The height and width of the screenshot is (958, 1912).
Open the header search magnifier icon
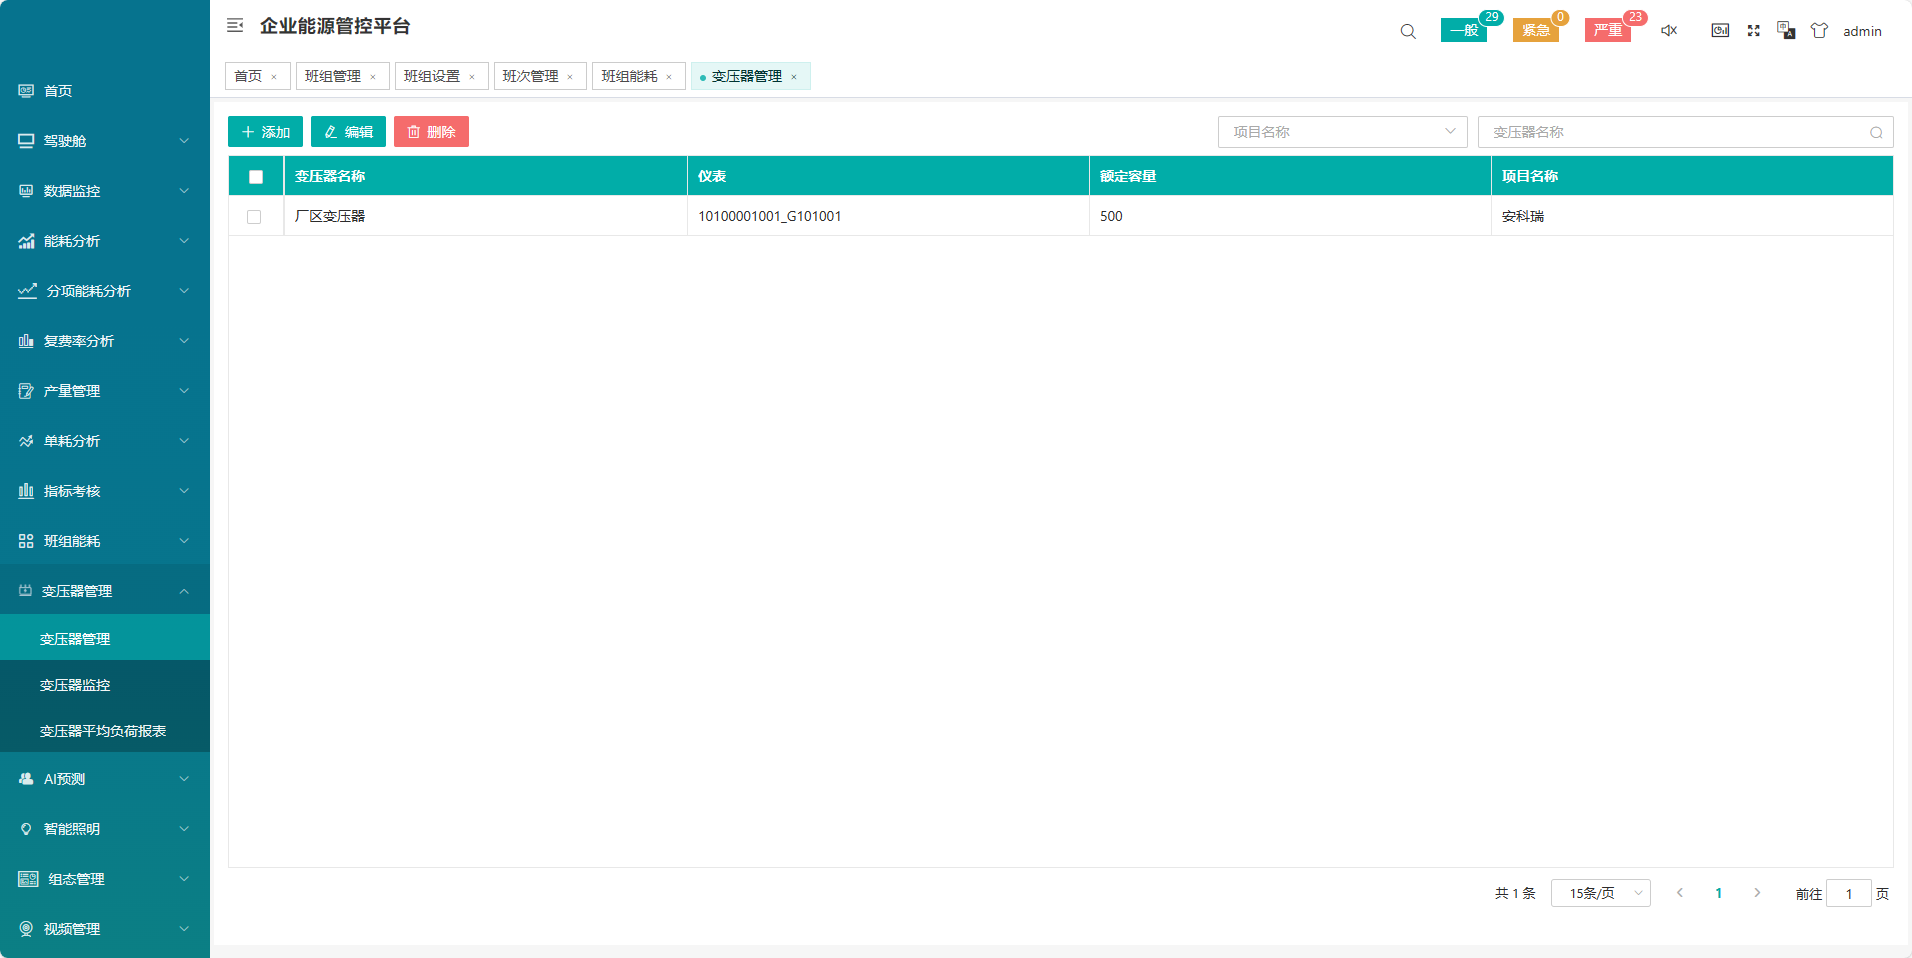point(1408,31)
